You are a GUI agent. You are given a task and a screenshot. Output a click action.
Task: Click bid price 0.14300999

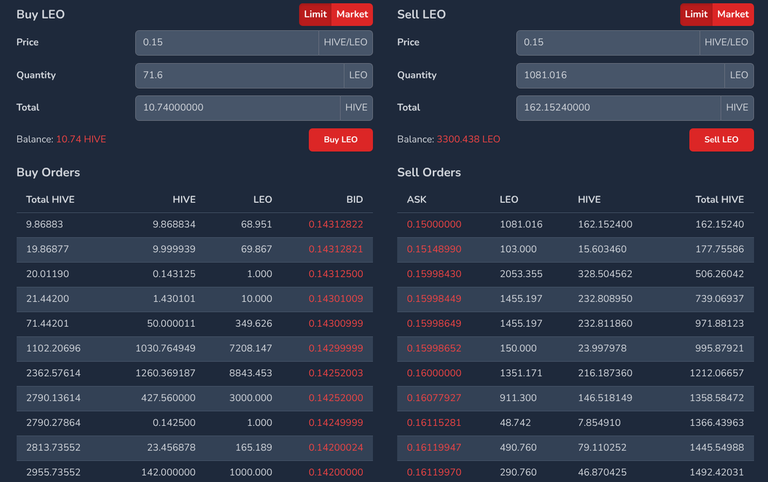tap(336, 323)
